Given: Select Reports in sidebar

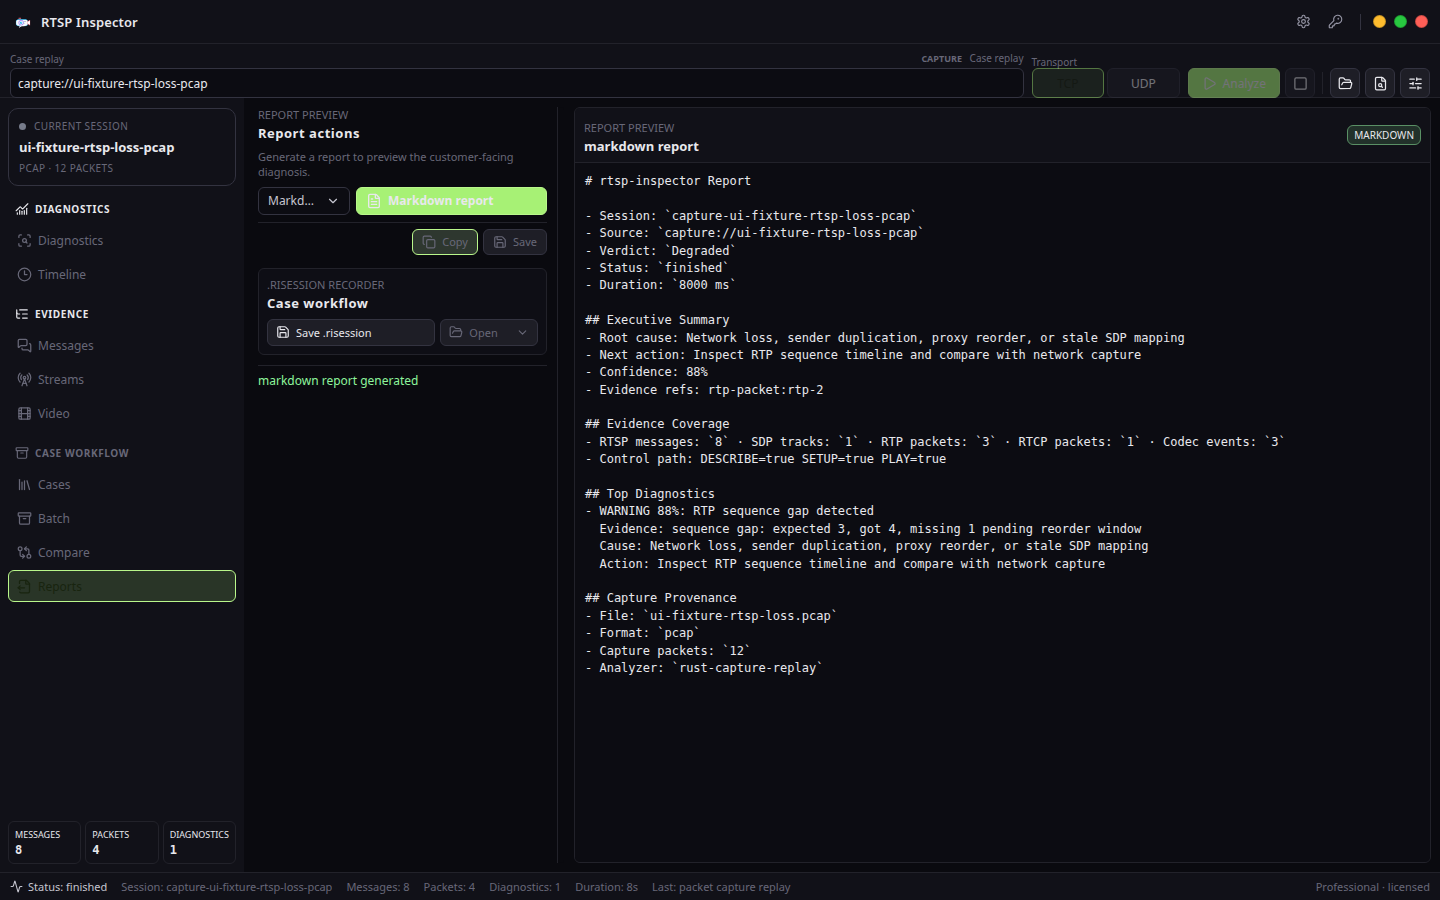Looking at the screenshot, I should click(122, 586).
